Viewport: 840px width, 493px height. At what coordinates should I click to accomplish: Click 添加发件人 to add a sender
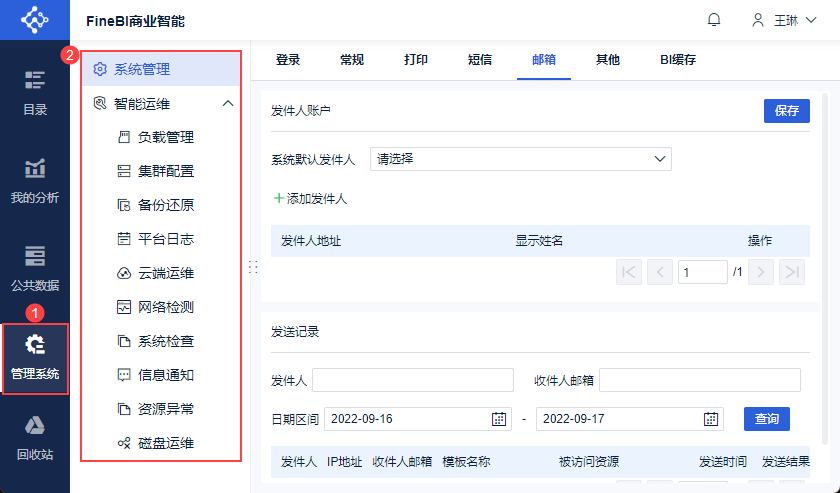coord(310,199)
